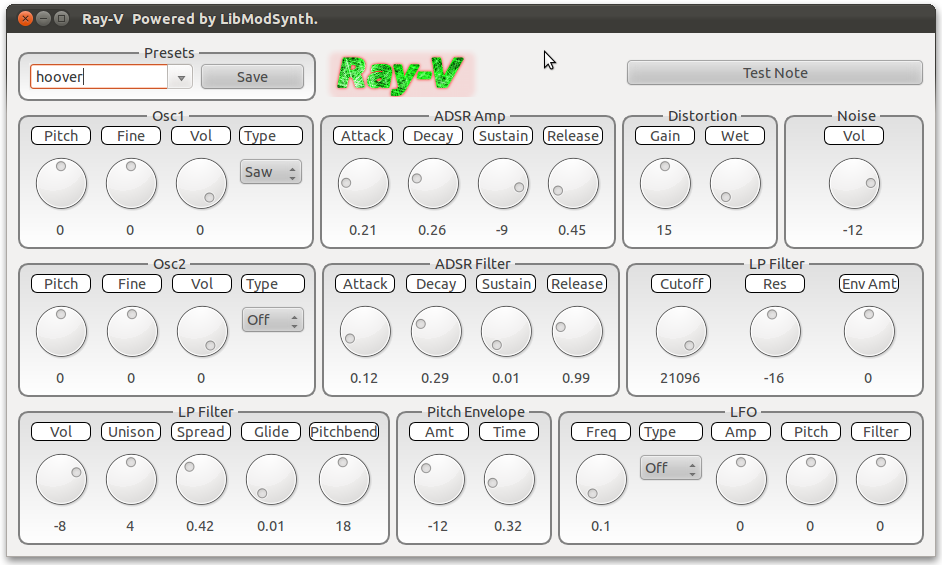The width and height of the screenshot is (942, 565).
Task: Click the Pitch Envelope Time knob
Action: pyautogui.click(x=509, y=480)
